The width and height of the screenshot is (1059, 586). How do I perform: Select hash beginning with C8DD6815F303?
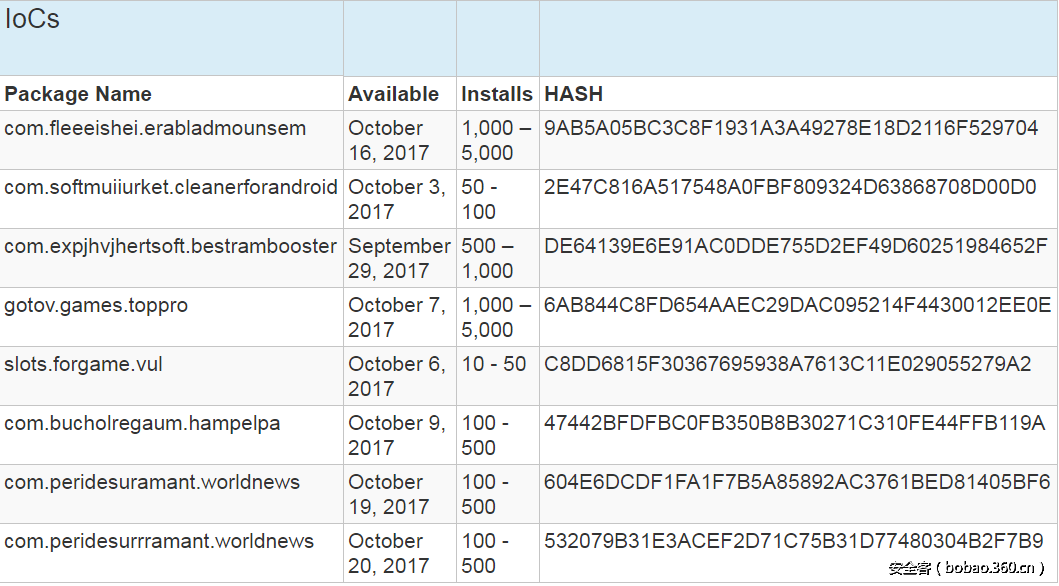pos(787,364)
